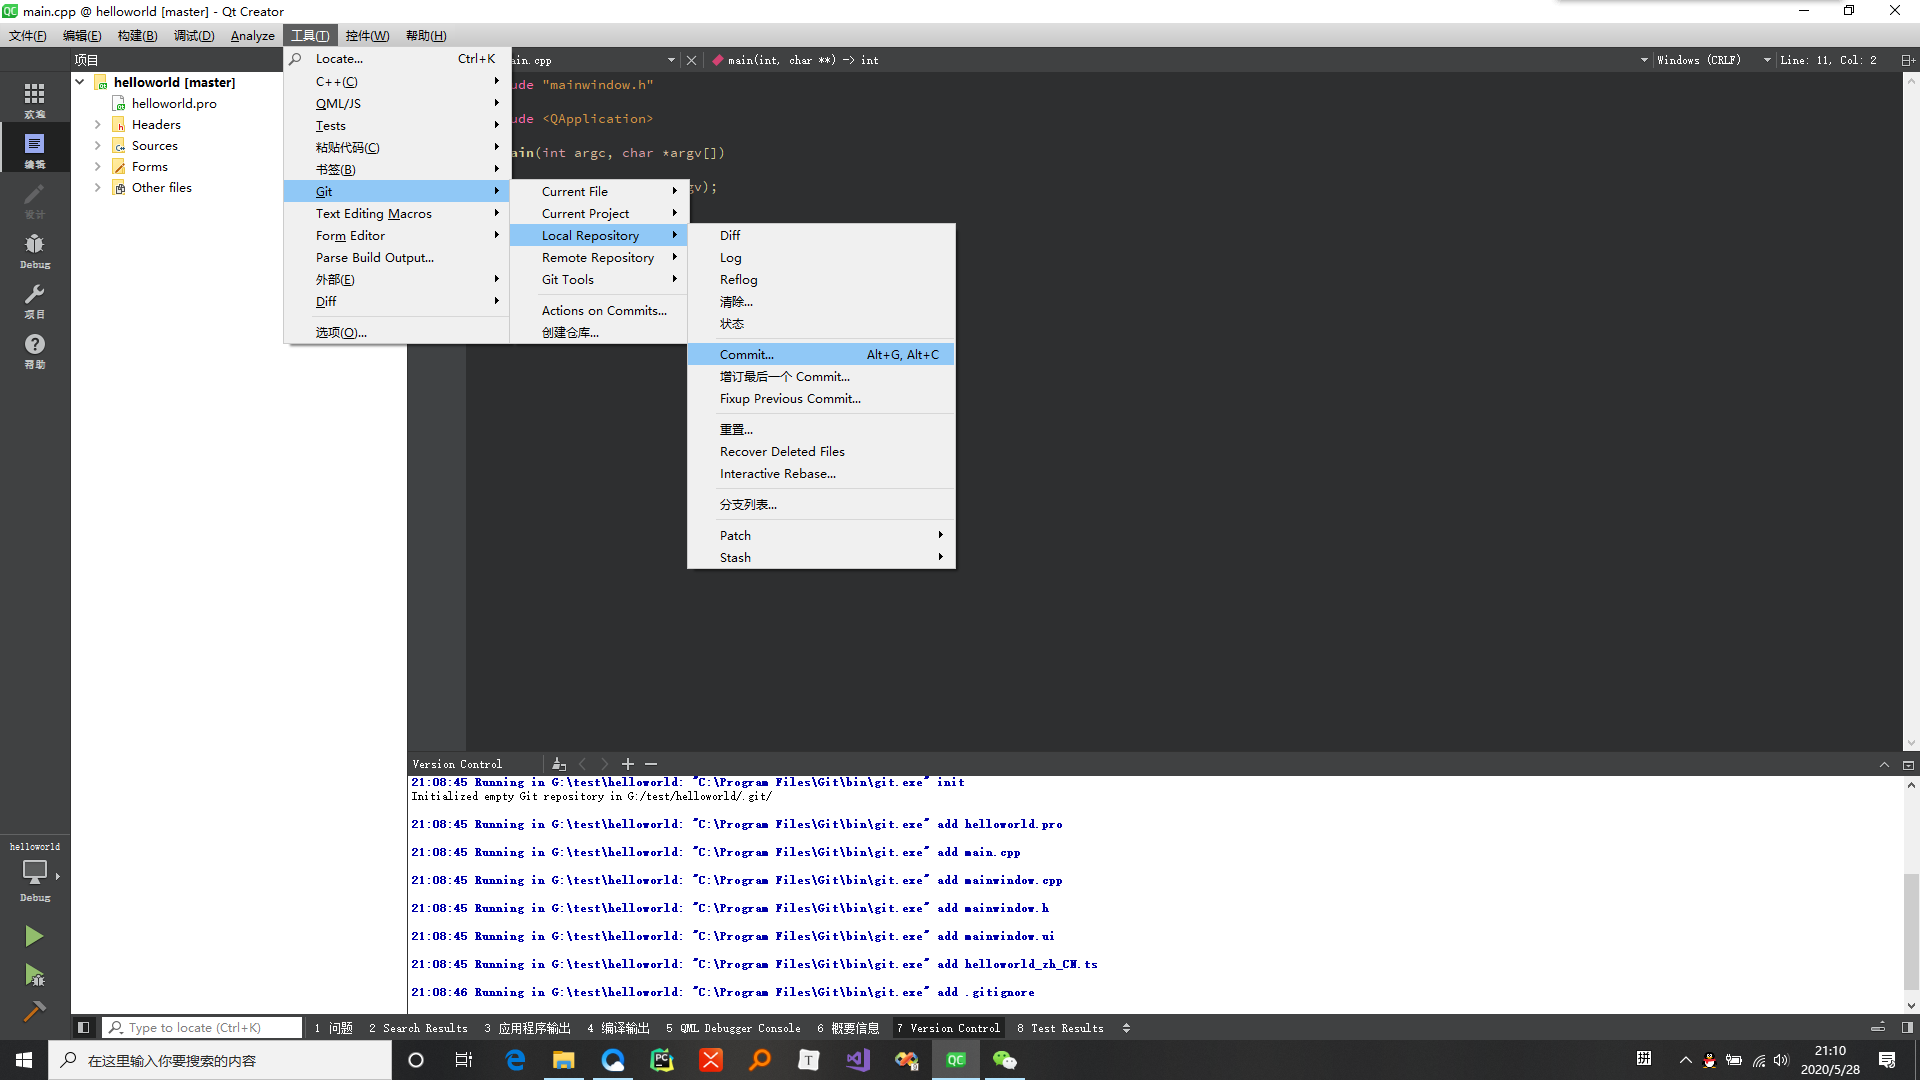Expand the Headers folder

[97, 125]
